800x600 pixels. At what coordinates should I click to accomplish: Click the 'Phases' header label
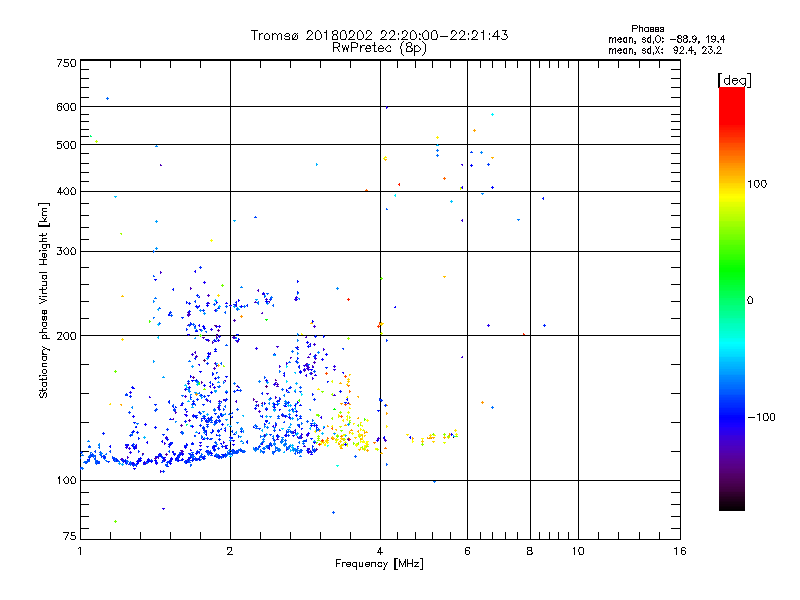[647, 29]
